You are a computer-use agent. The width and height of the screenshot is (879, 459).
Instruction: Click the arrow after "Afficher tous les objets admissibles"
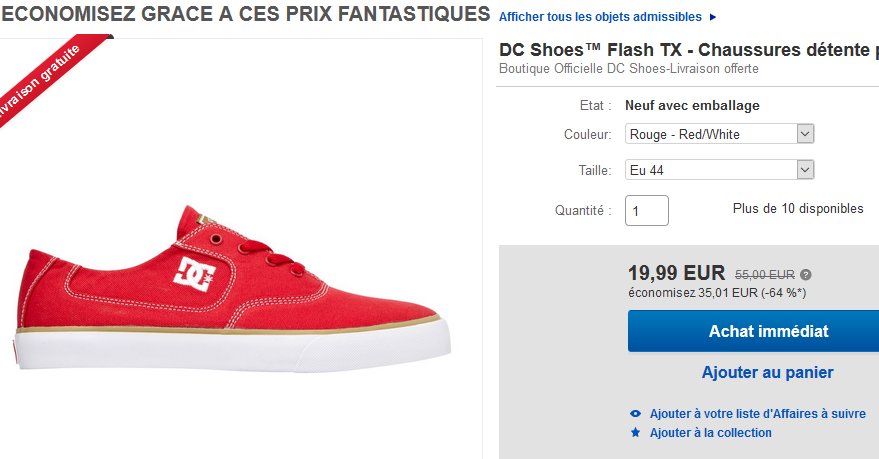[712, 17]
